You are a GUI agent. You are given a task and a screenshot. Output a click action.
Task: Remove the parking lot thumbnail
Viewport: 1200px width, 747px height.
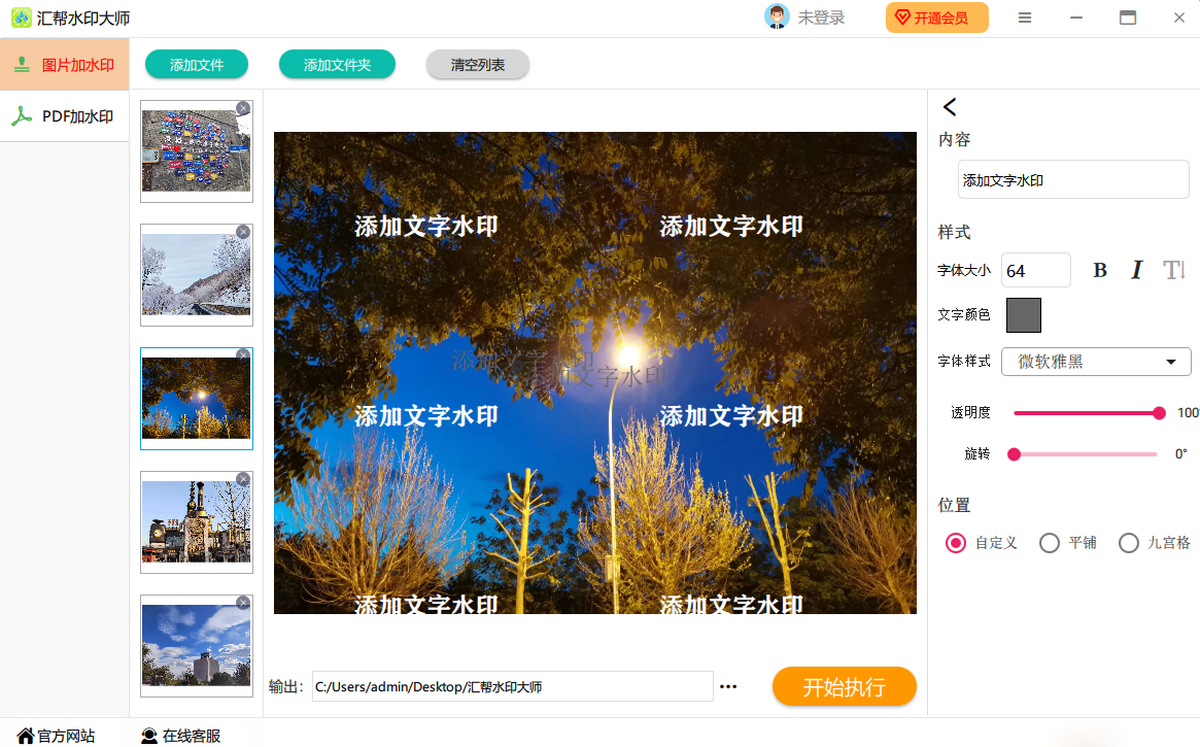pos(243,108)
